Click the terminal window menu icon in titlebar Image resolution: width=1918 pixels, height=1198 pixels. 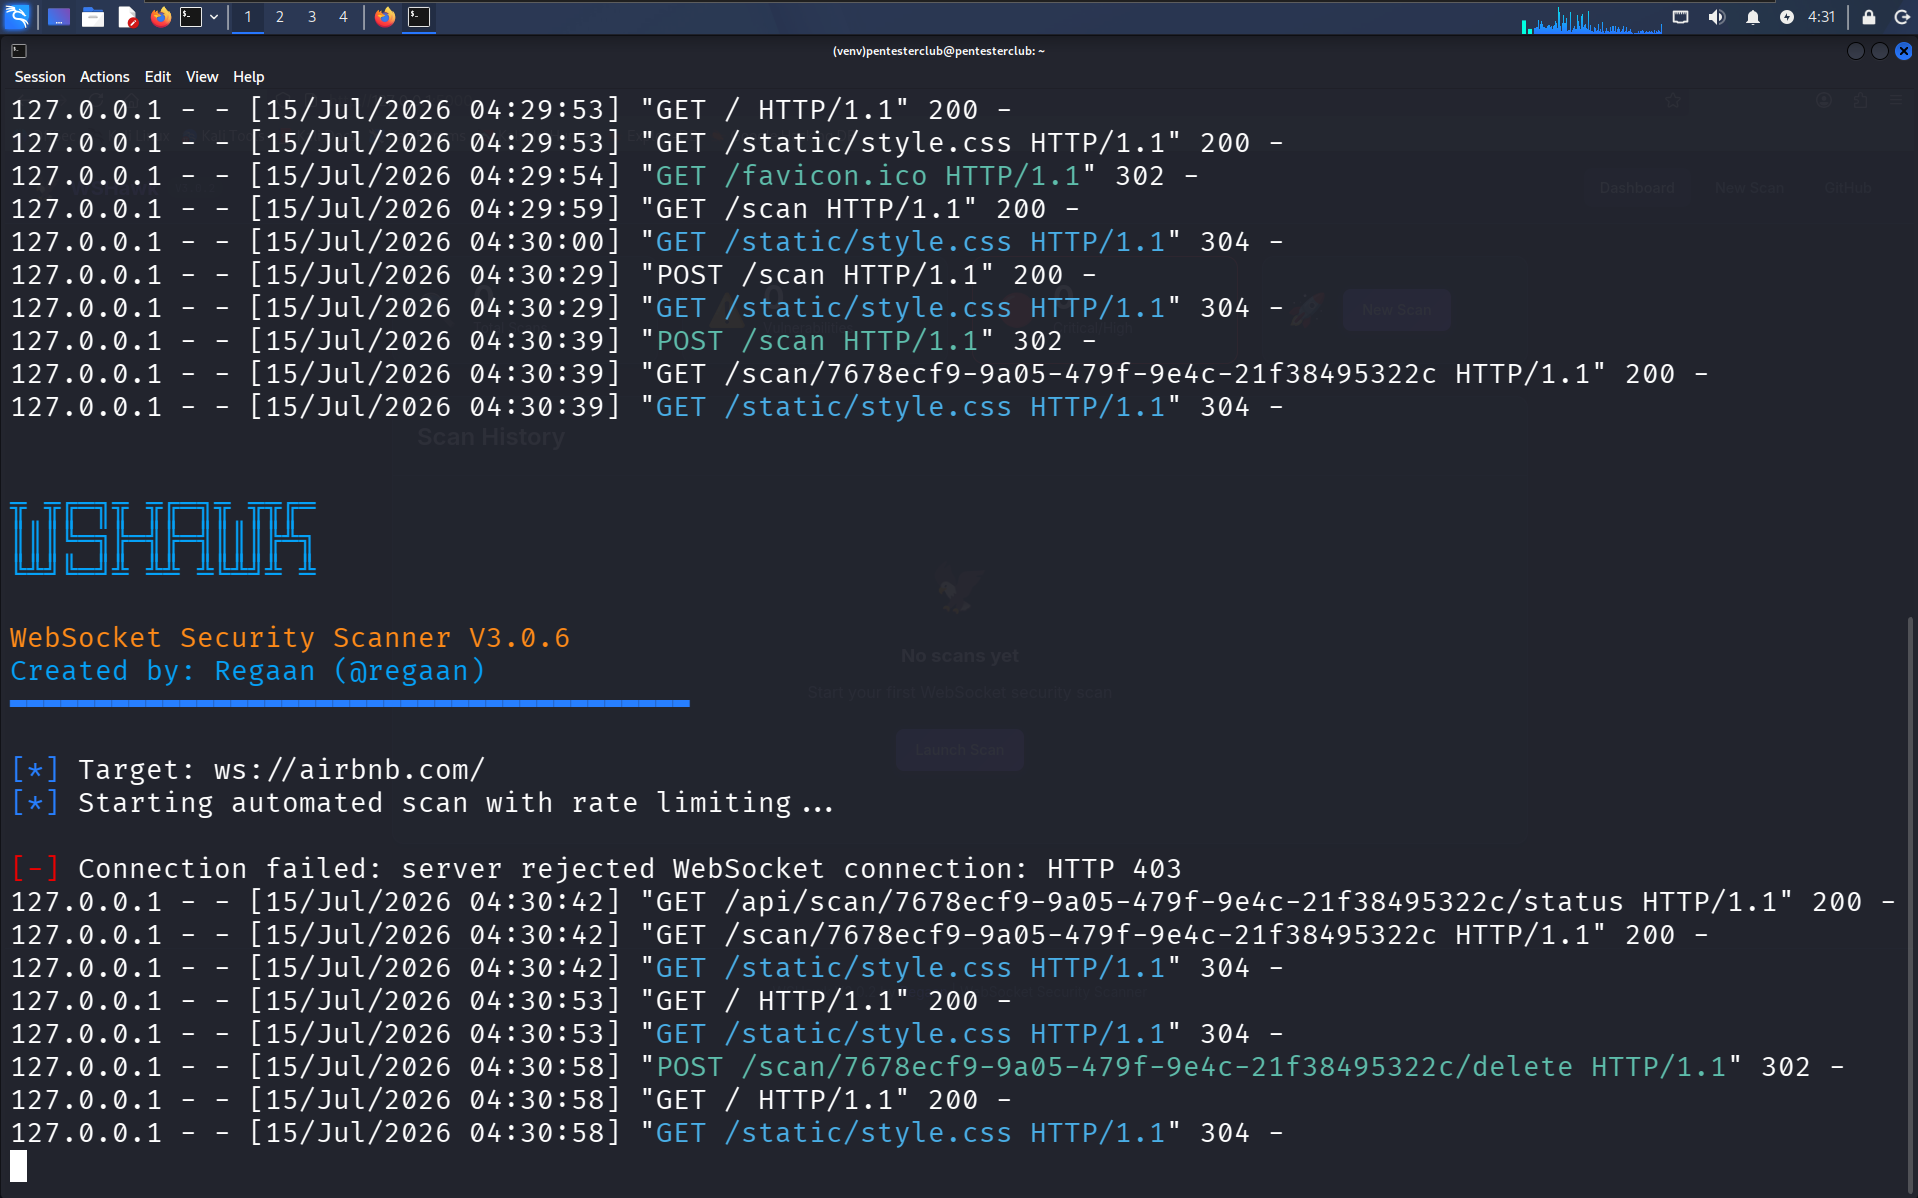[x=18, y=51]
